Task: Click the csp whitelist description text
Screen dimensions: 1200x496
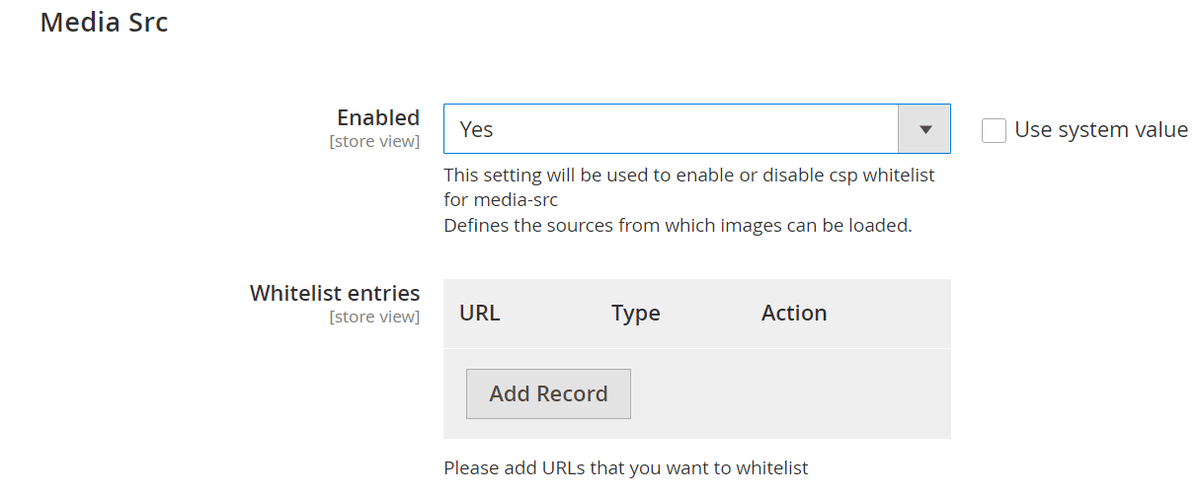Action: tap(689, 187)
